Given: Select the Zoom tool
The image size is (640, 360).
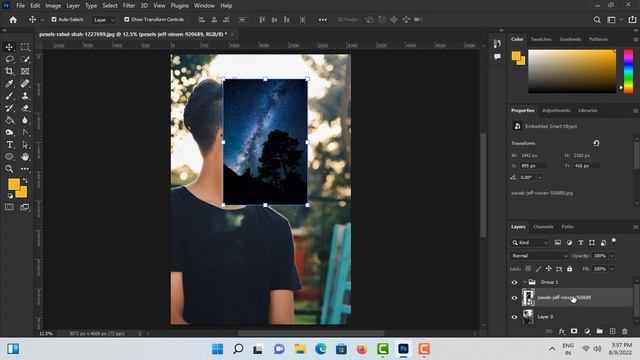Looking at the screenshot, I should tap(9, 169).
